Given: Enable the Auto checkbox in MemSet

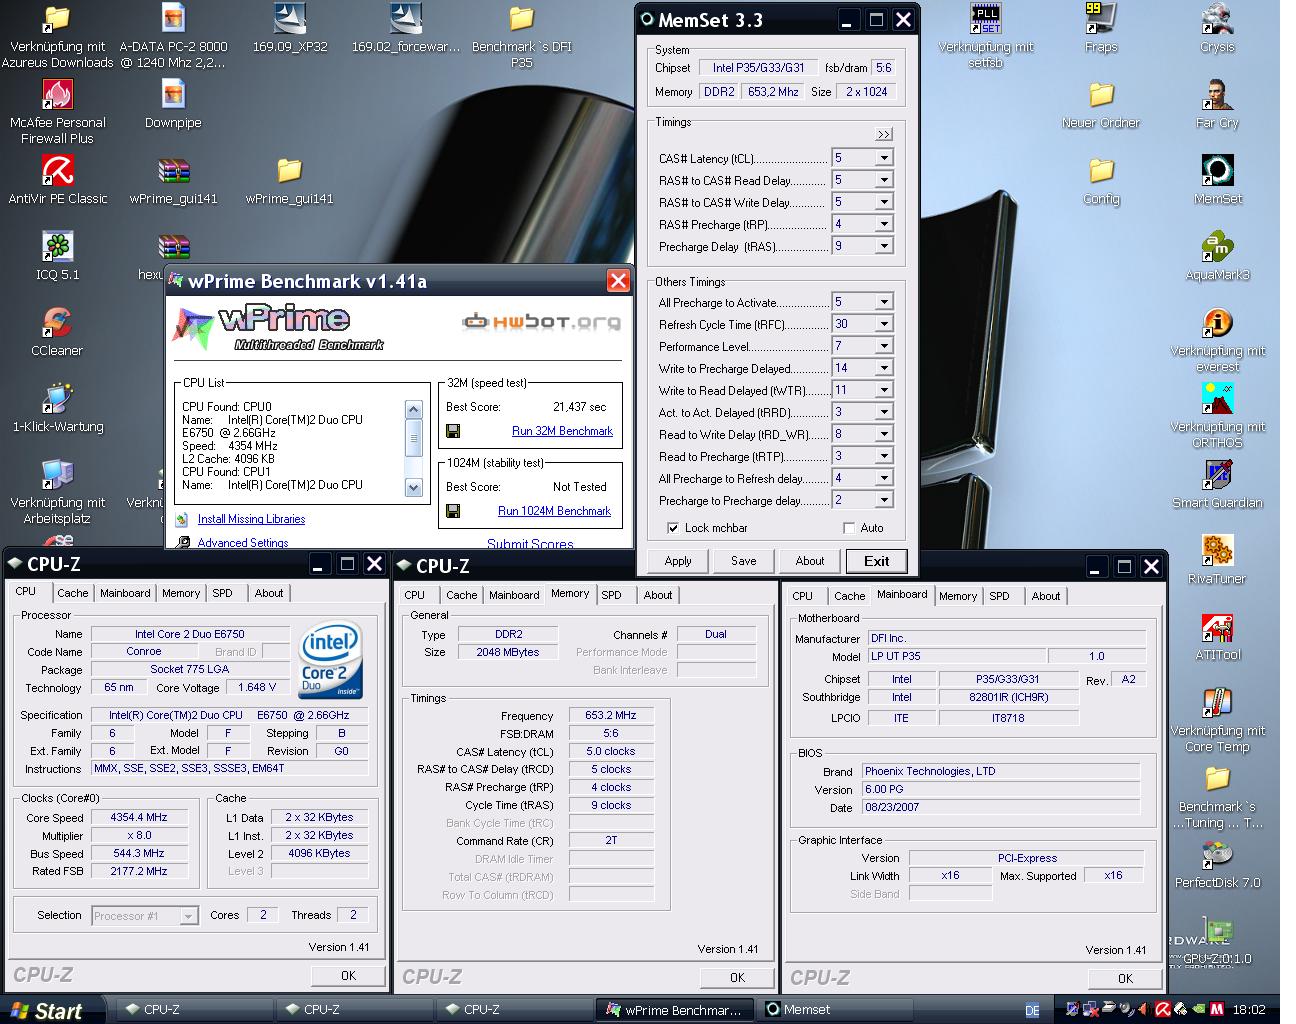Looking at the screenshot, I should click(849, 528).
